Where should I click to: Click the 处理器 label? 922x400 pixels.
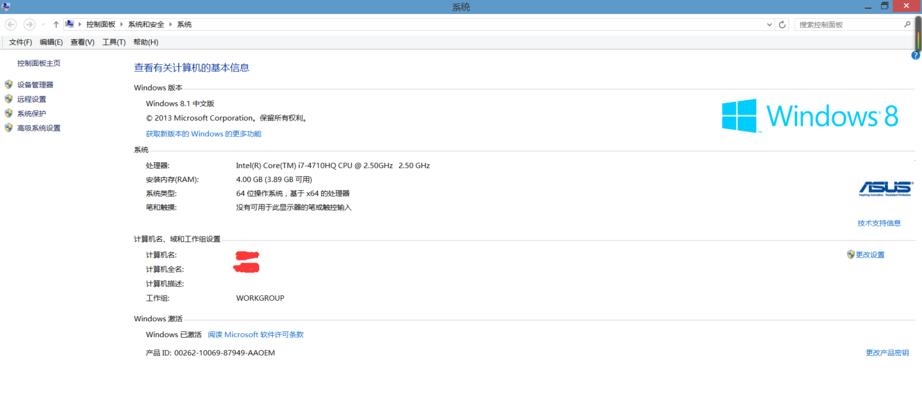(158, 166)
